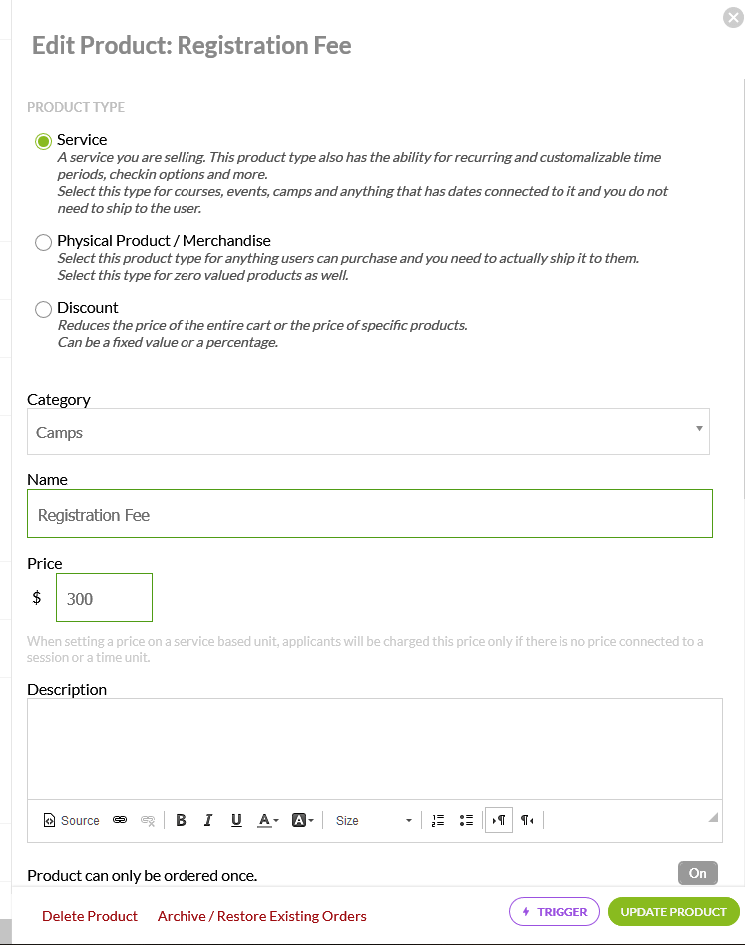Select the Service product type
Screen dimensions: 745x945
point(43,141)
